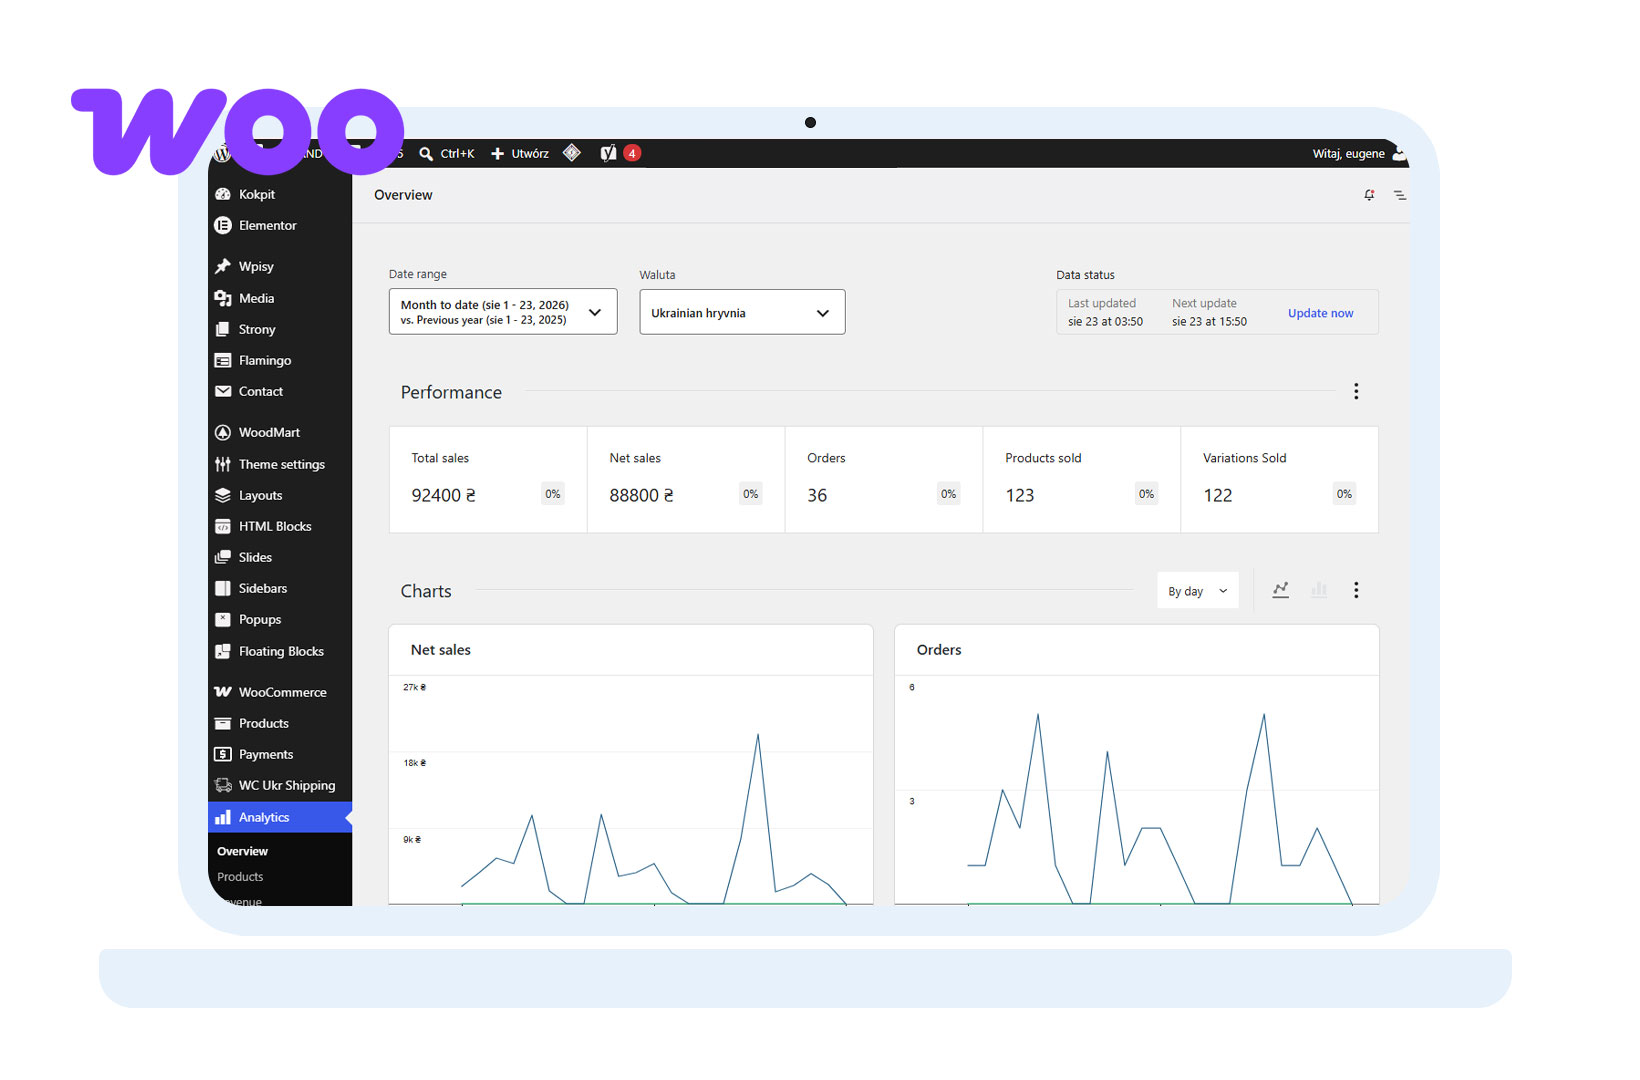Open Witaj, eugene user menu
This screenshot has height=1080, width=1640.
[1359, 153]
